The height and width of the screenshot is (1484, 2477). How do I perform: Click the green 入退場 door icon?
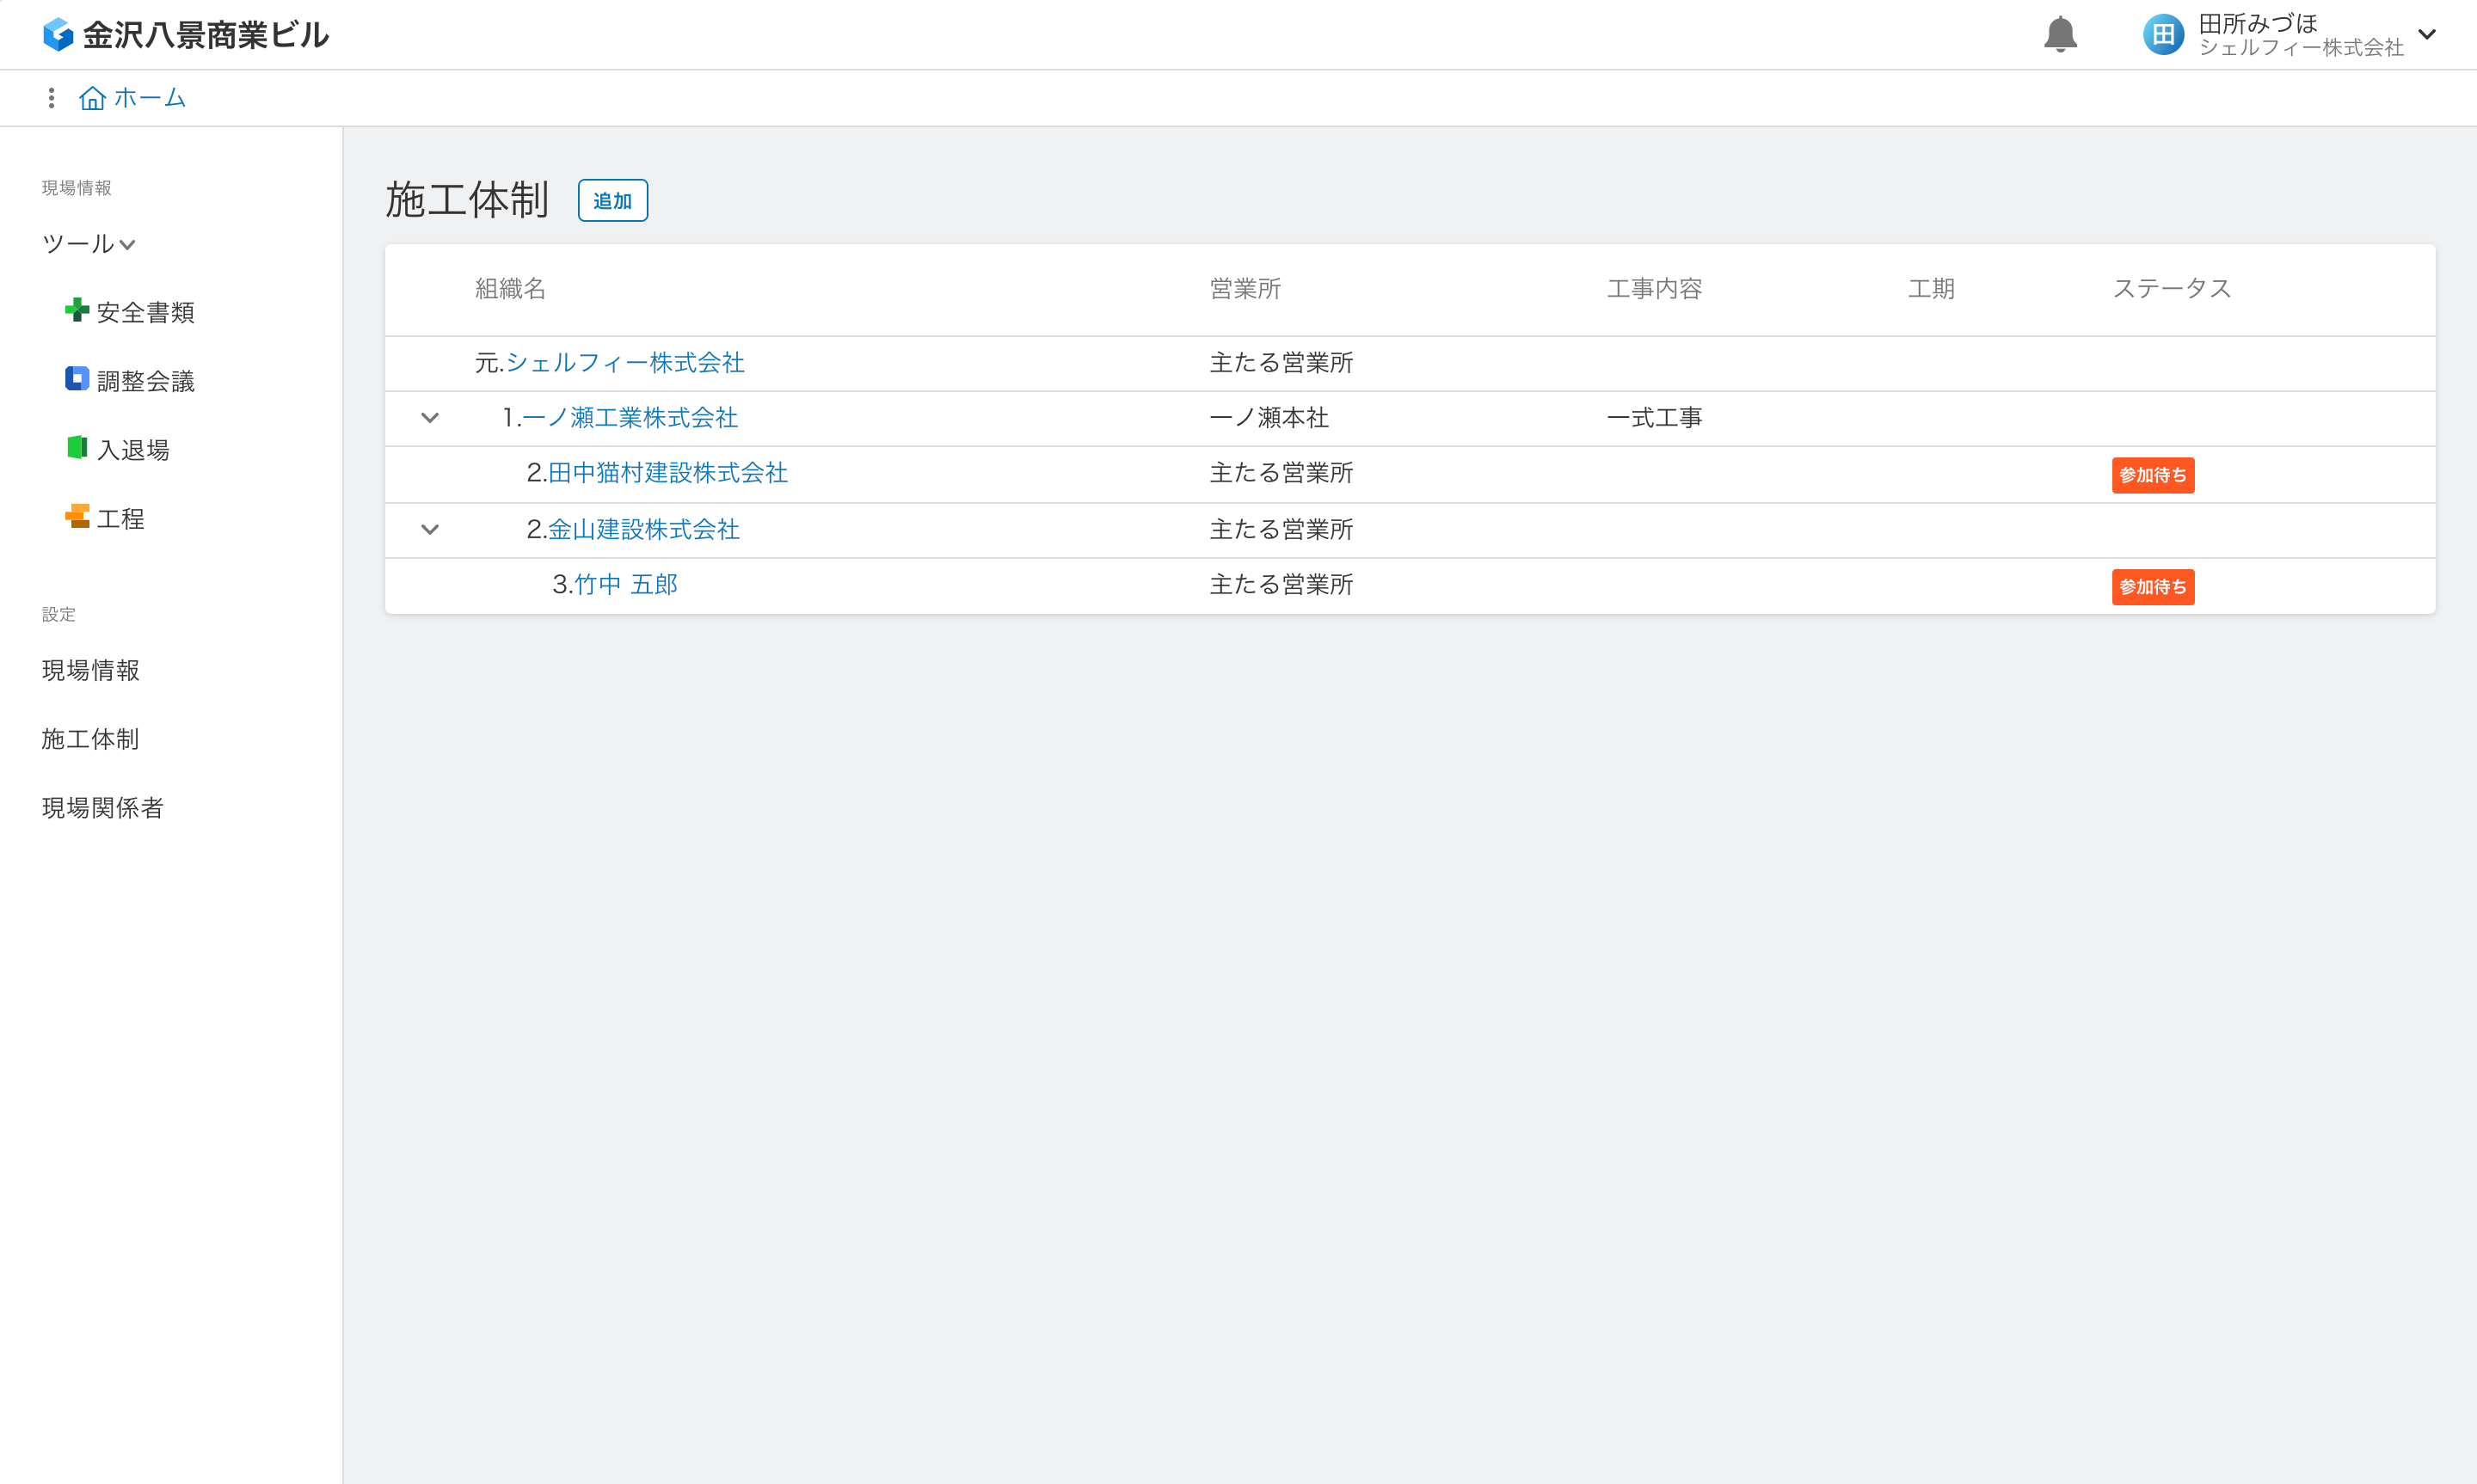click(x=77, y=448)
